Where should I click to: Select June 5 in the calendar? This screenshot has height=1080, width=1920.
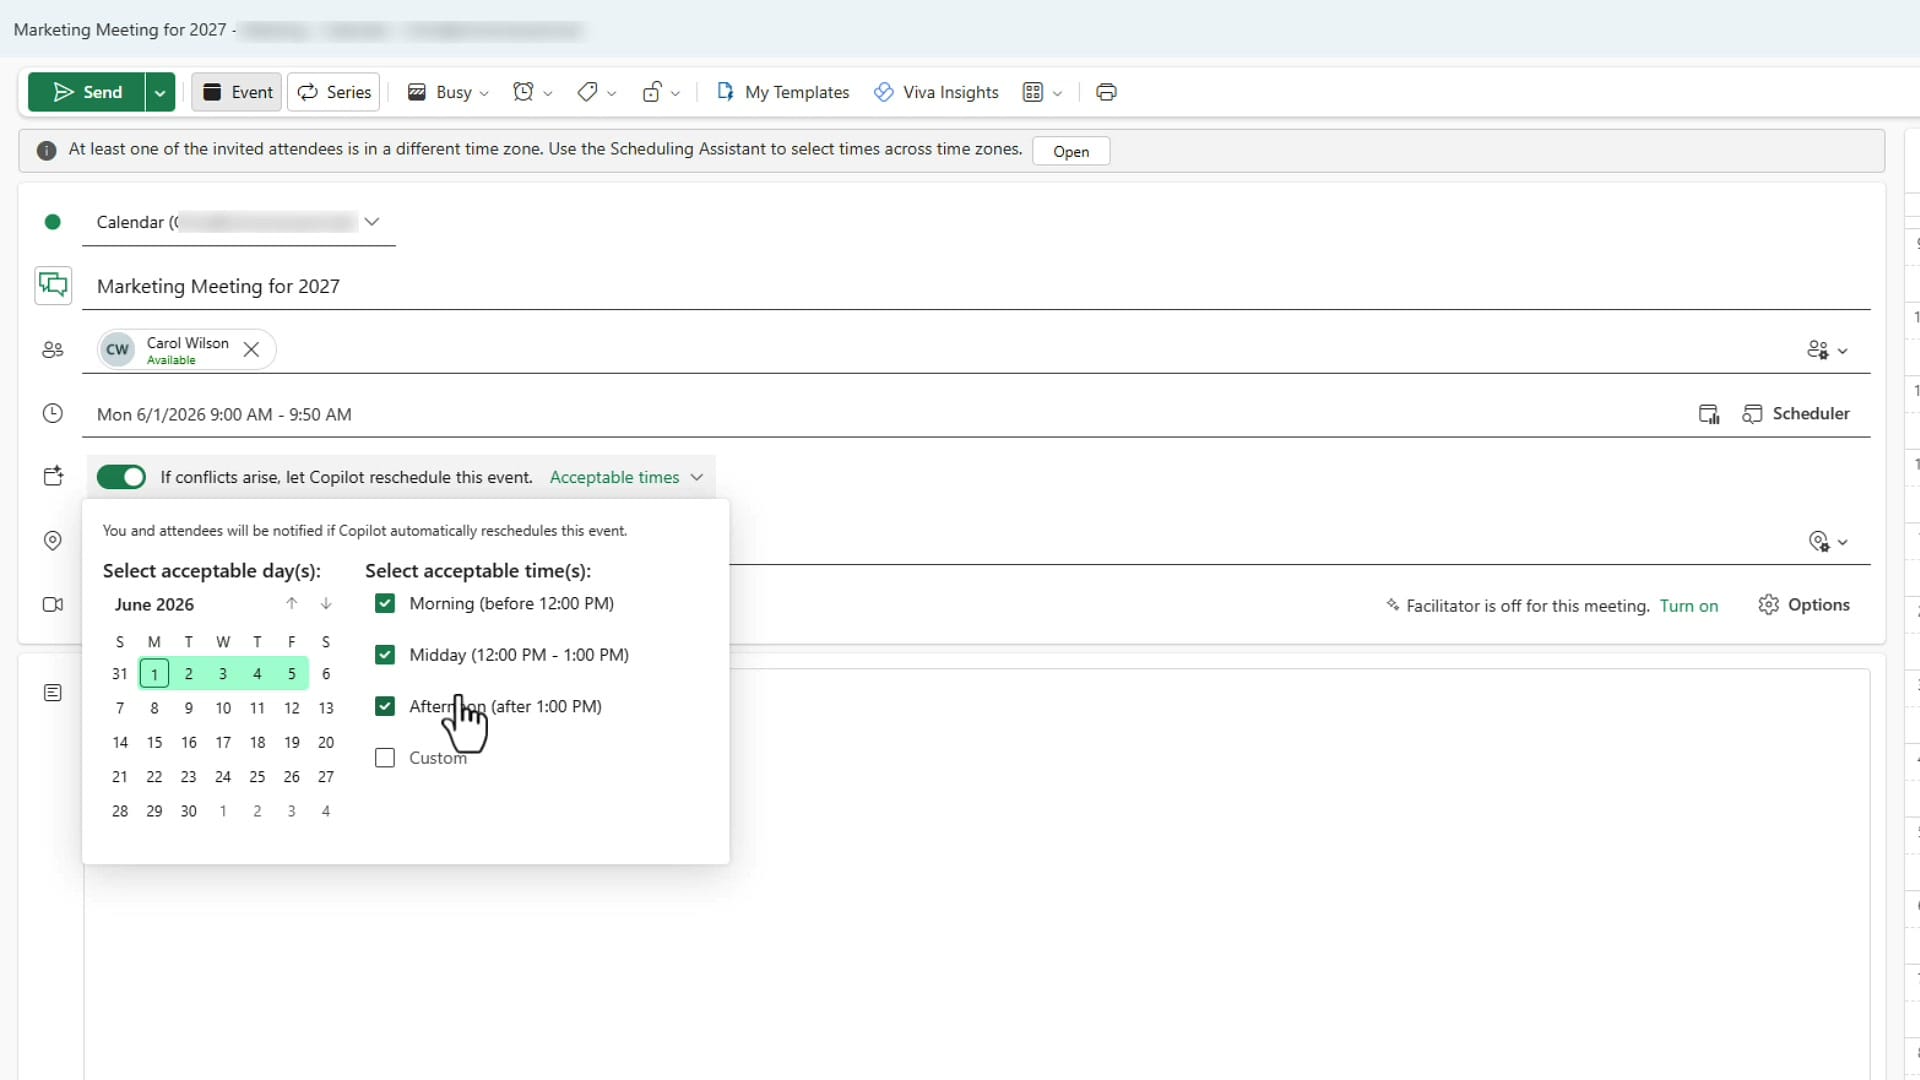[x=292, y=674]
